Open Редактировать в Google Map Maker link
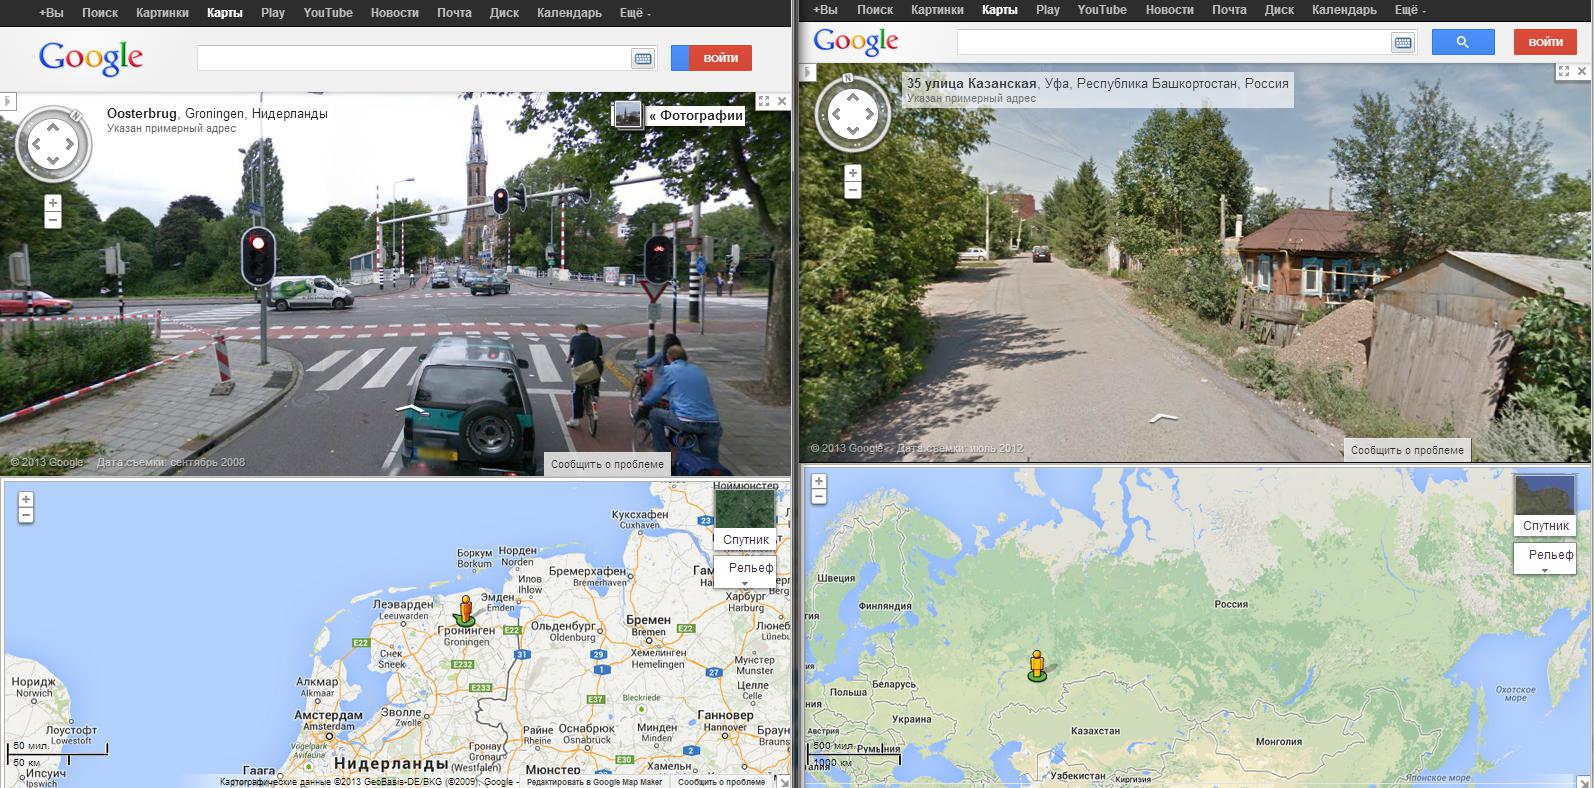The image size is (1594, 788). pyautogui.click(x=594, y=782)
